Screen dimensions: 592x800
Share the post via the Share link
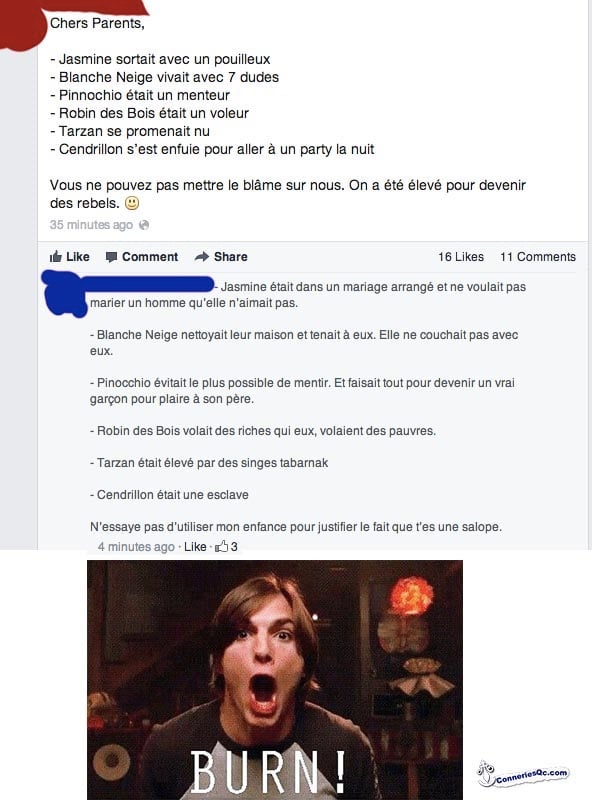coord(231,257)
